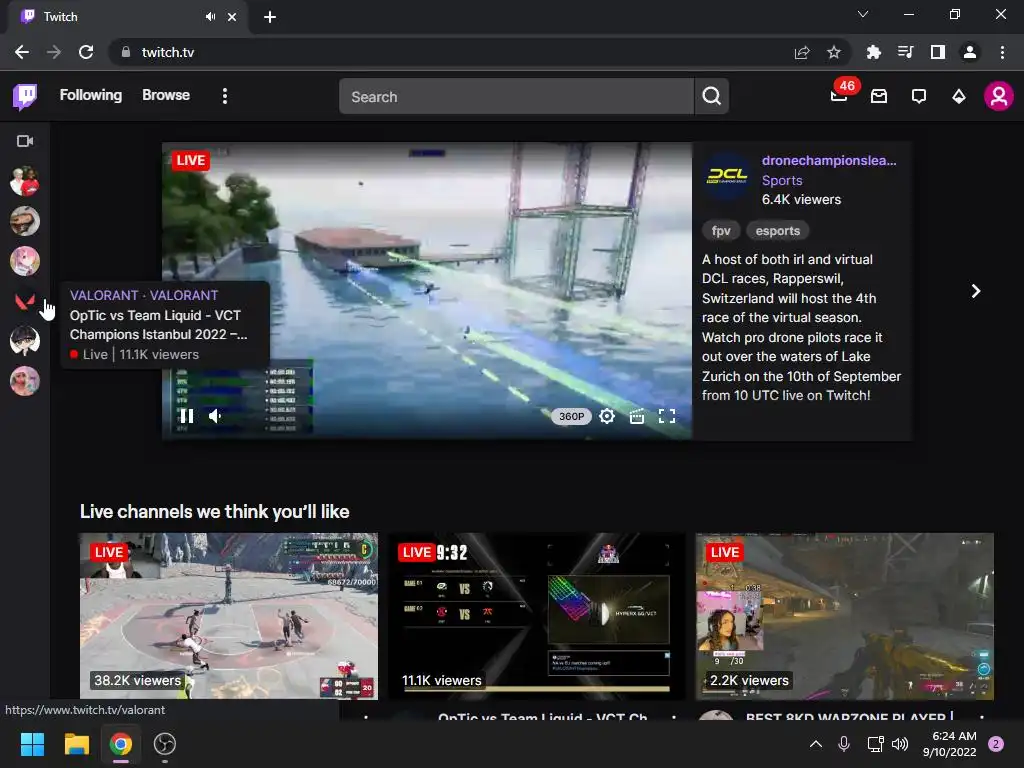Image resolution: width=1024 pixels, height=768 pixels.
Task: Open the second sidebar channel avatar
Action: click(x=25, y=221)
